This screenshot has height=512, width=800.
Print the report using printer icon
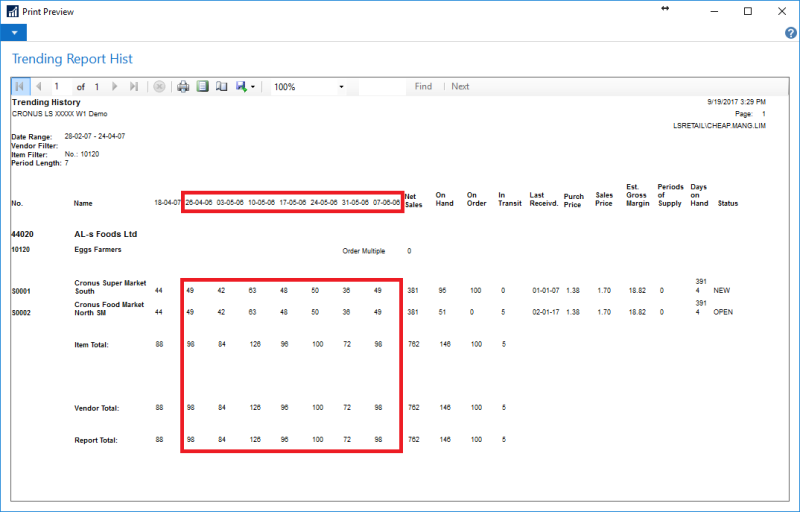coord(183,87)
